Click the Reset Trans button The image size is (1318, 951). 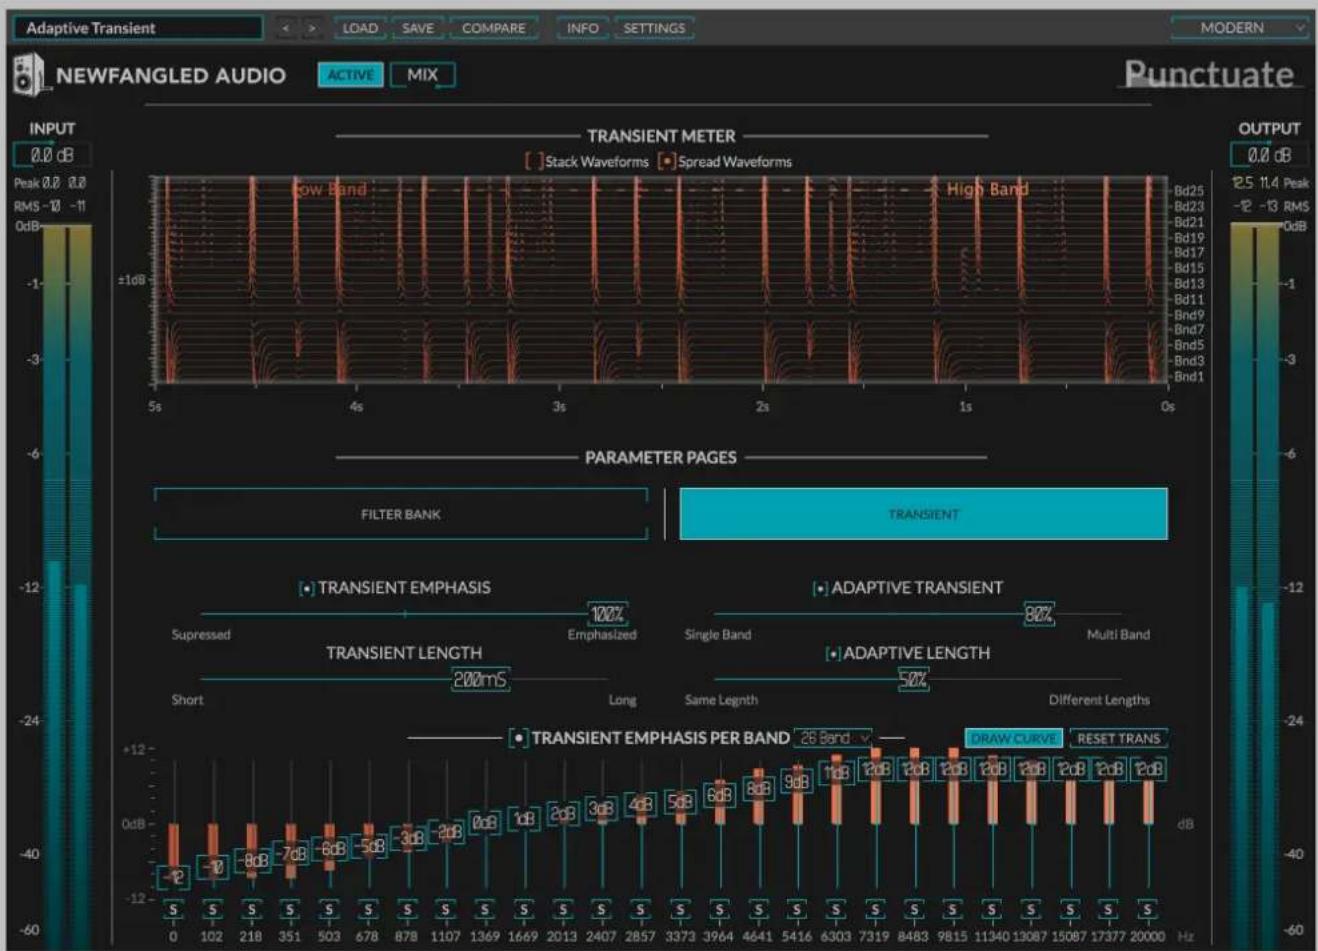(x=1118, y=738)
